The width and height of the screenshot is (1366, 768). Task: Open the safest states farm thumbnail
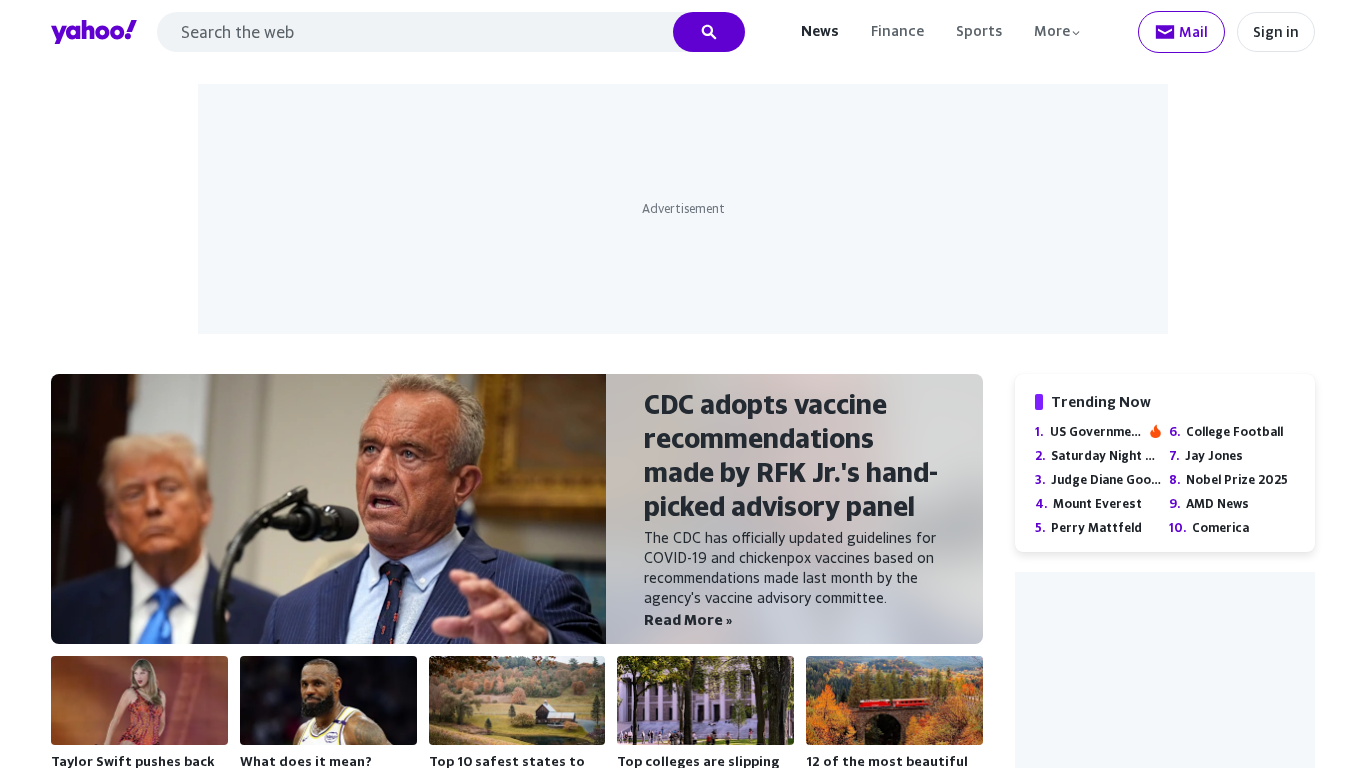pos(516,700)
